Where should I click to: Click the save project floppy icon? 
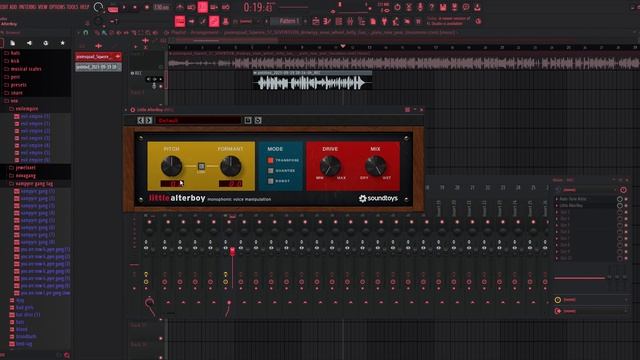443,7
